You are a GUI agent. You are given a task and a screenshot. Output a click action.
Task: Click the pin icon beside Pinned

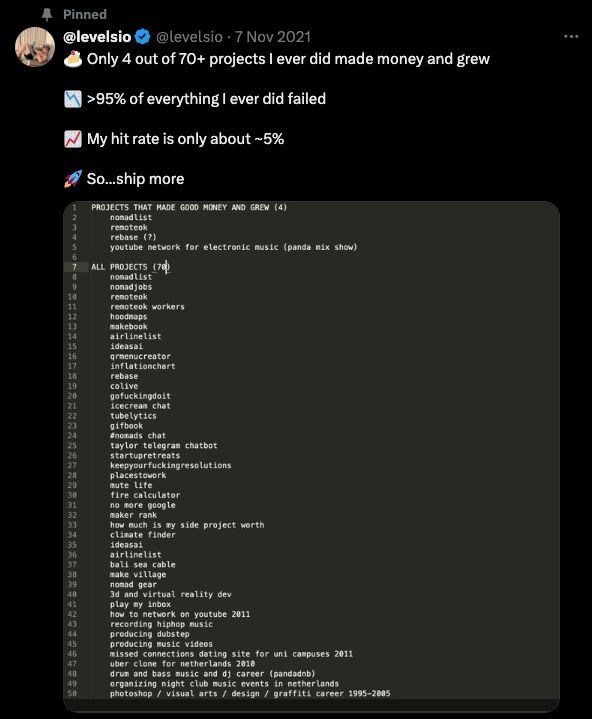47,15
